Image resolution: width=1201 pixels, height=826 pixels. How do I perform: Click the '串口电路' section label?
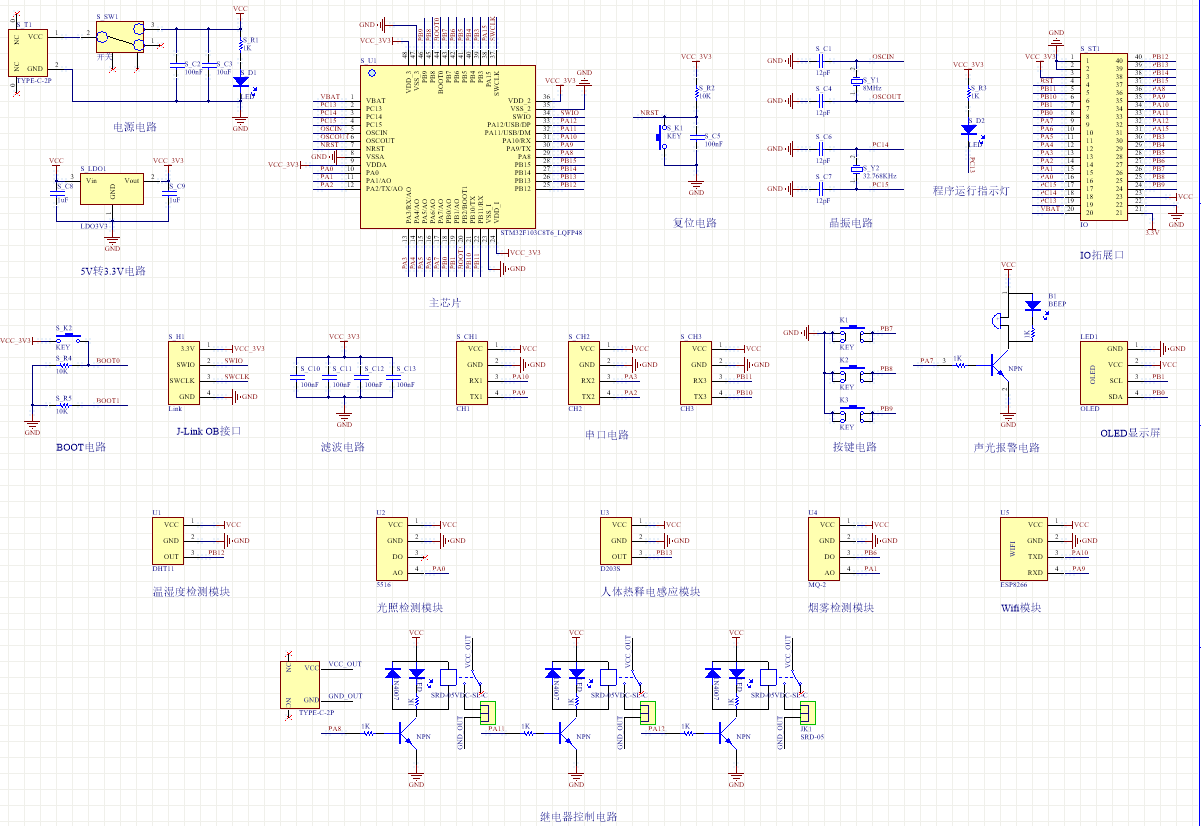[607, 435]
